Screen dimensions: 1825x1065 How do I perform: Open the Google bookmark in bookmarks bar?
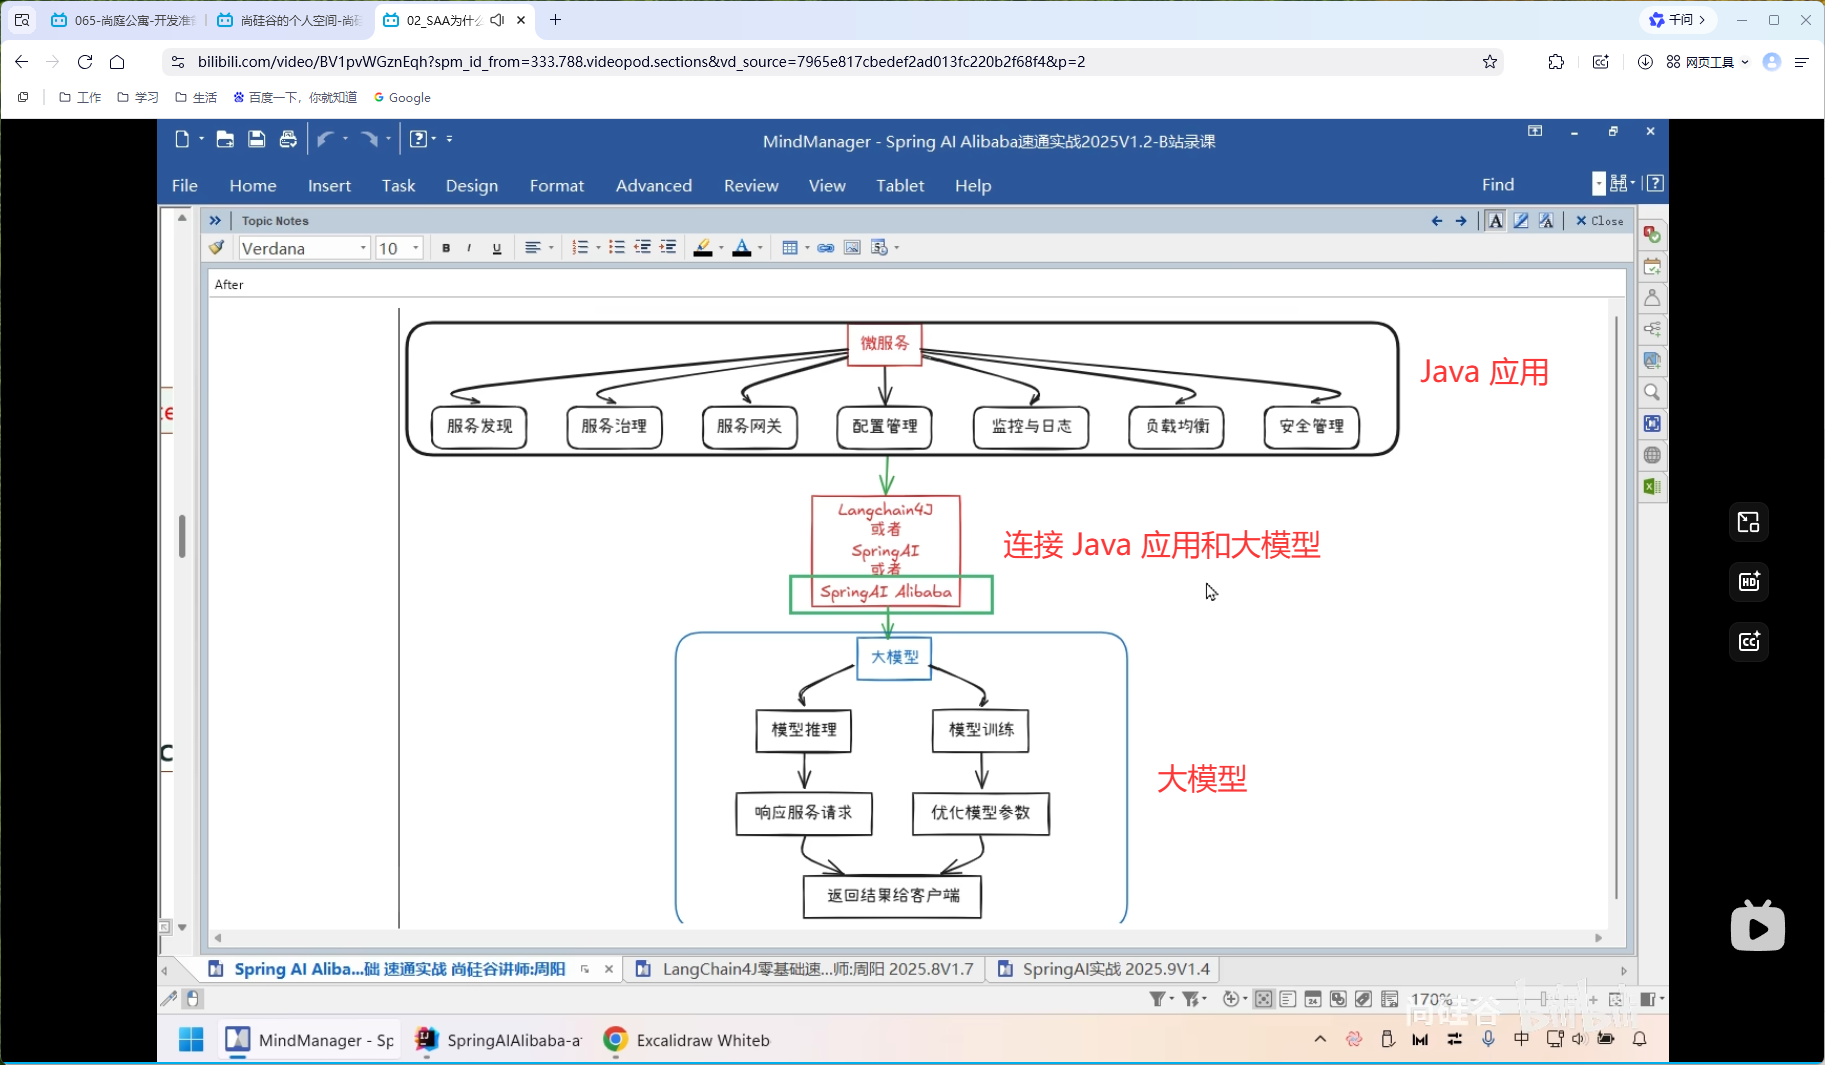click(401, 97)
